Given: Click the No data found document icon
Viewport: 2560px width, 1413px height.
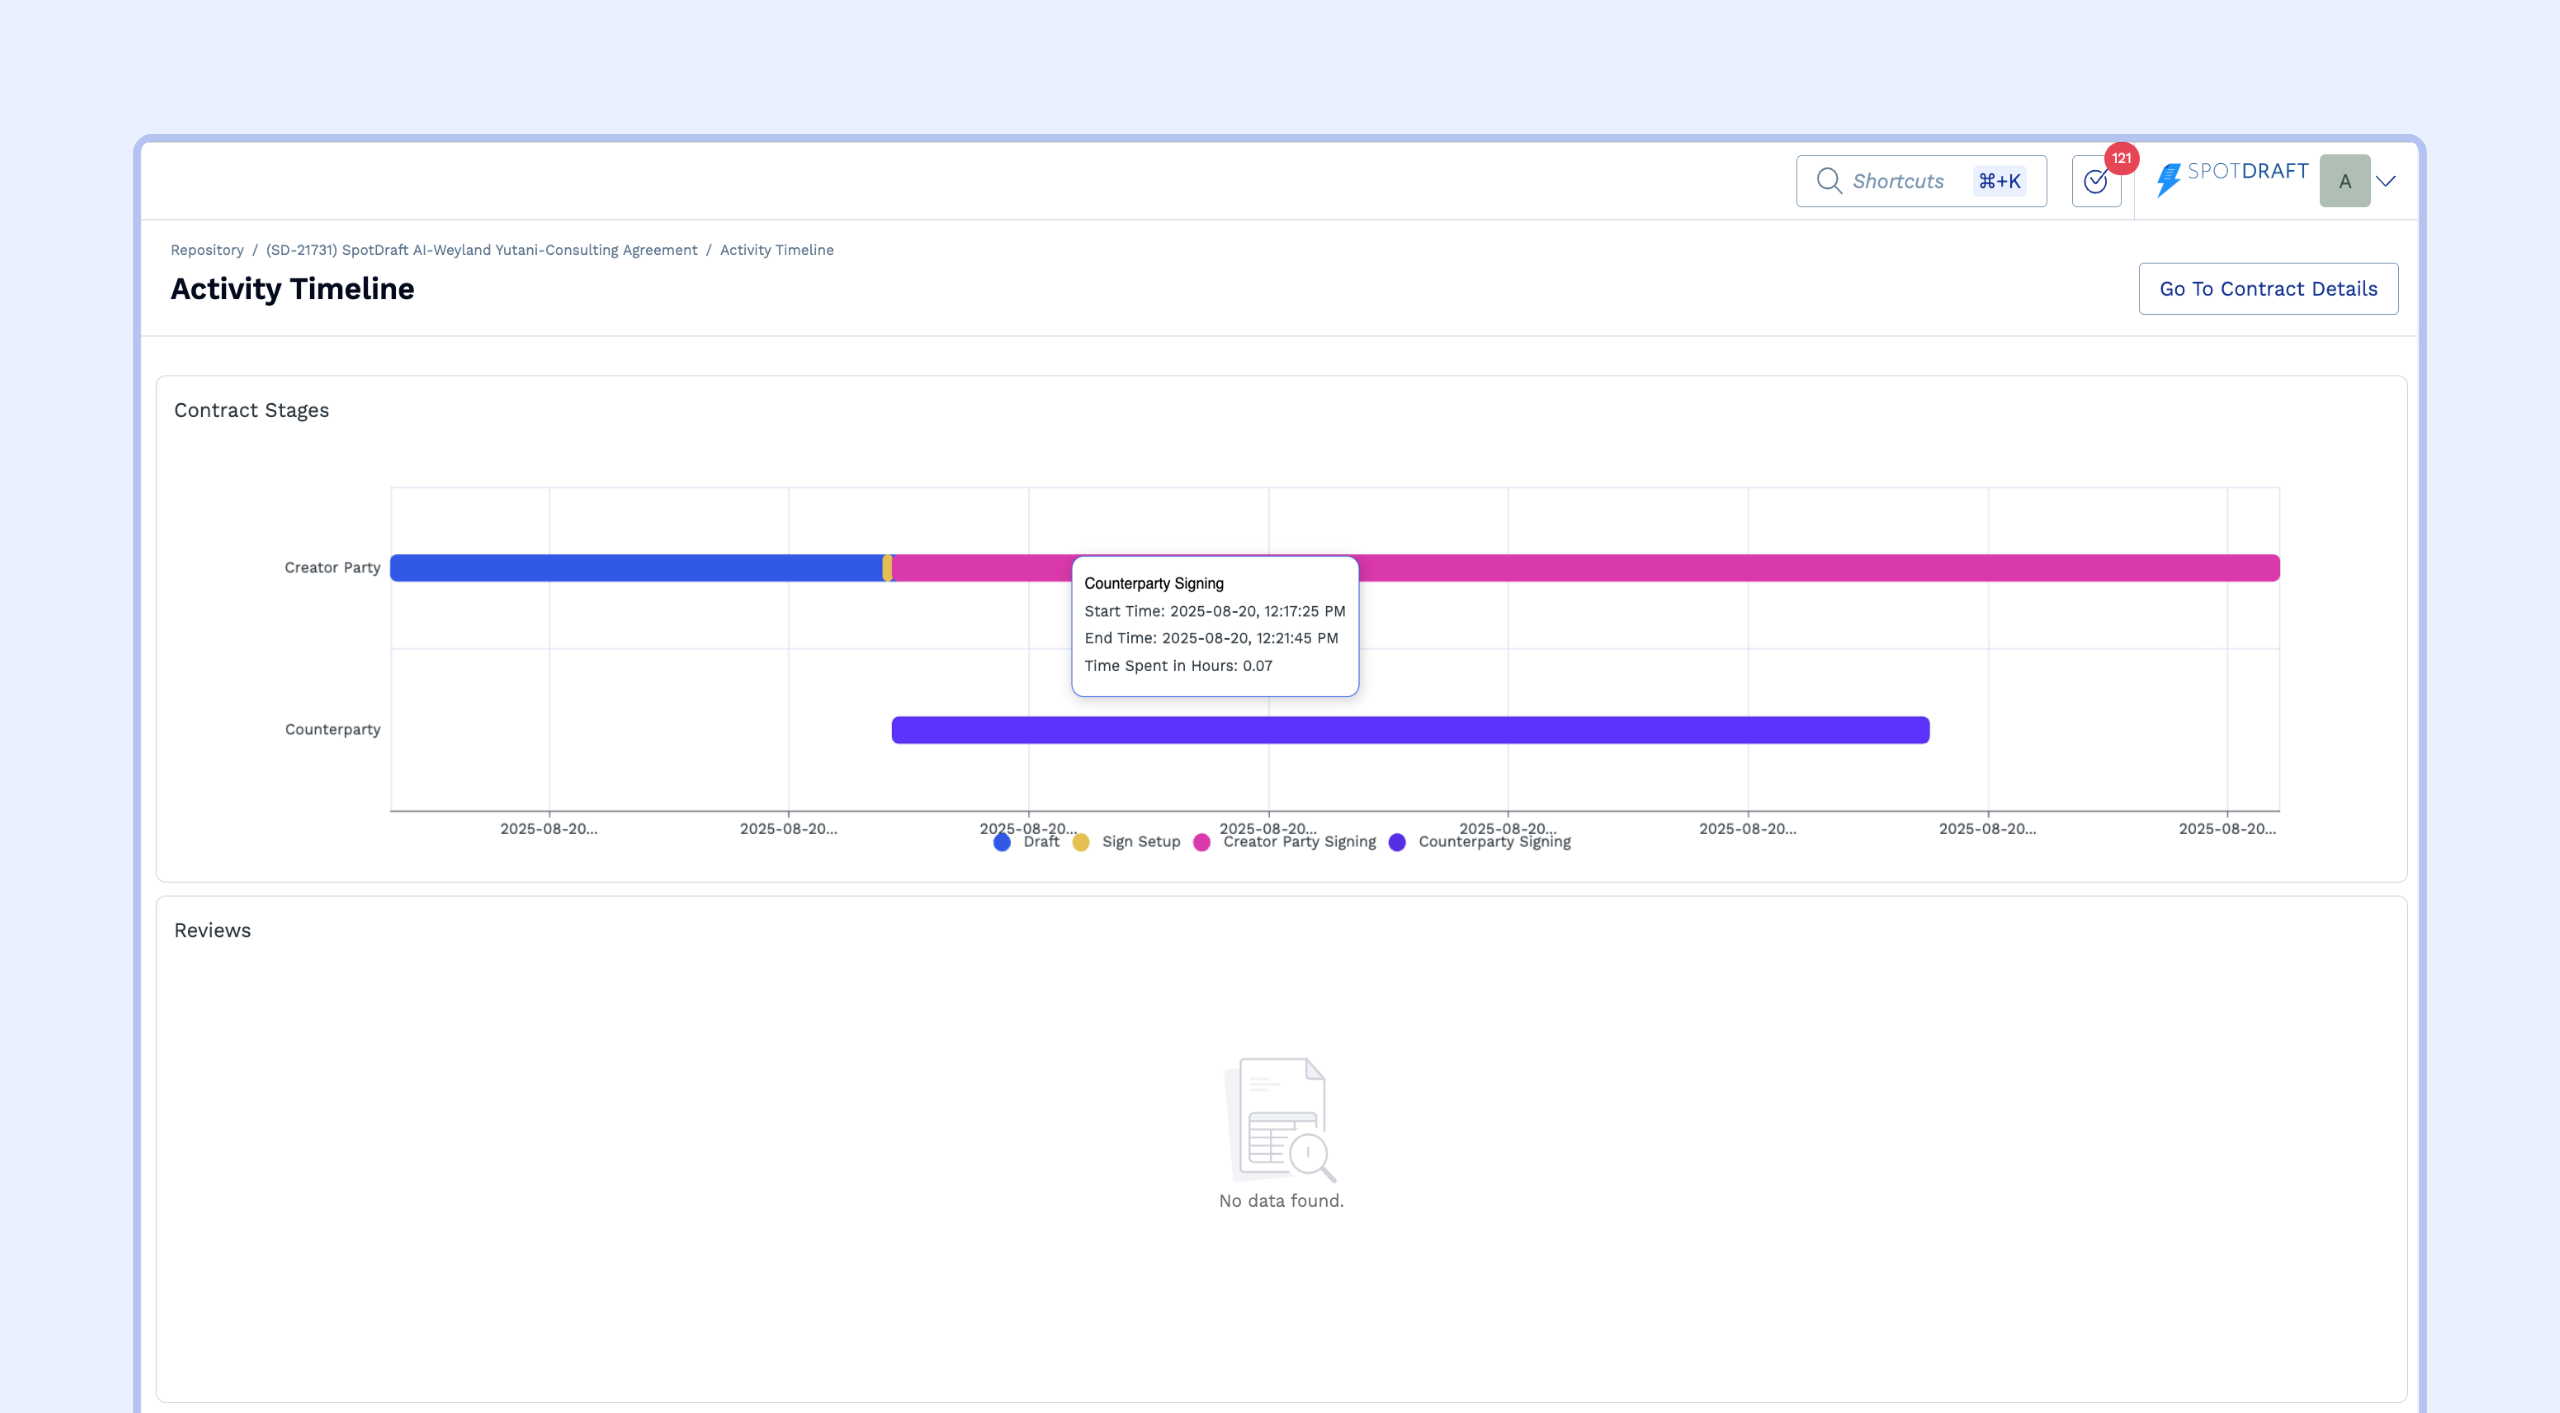Looking at the screenshot, I should 1281,1119.
